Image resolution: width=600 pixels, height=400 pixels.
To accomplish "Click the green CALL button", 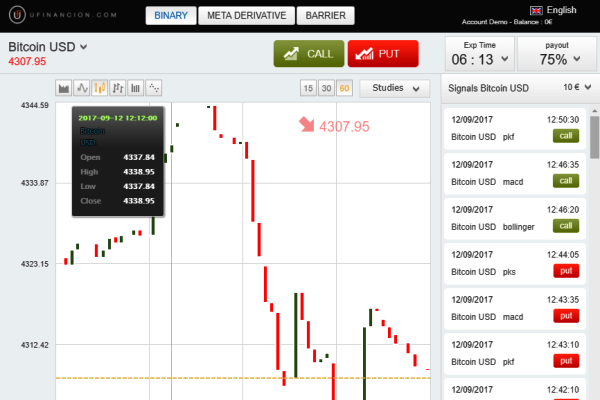I will (x=309, y=54).
